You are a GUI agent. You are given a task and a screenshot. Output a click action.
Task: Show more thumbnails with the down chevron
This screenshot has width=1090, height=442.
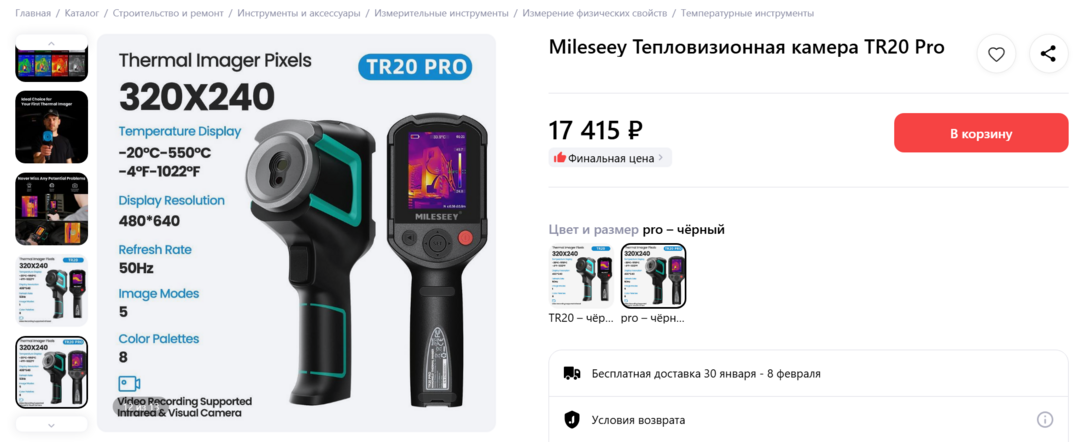(x=51, y=424)
